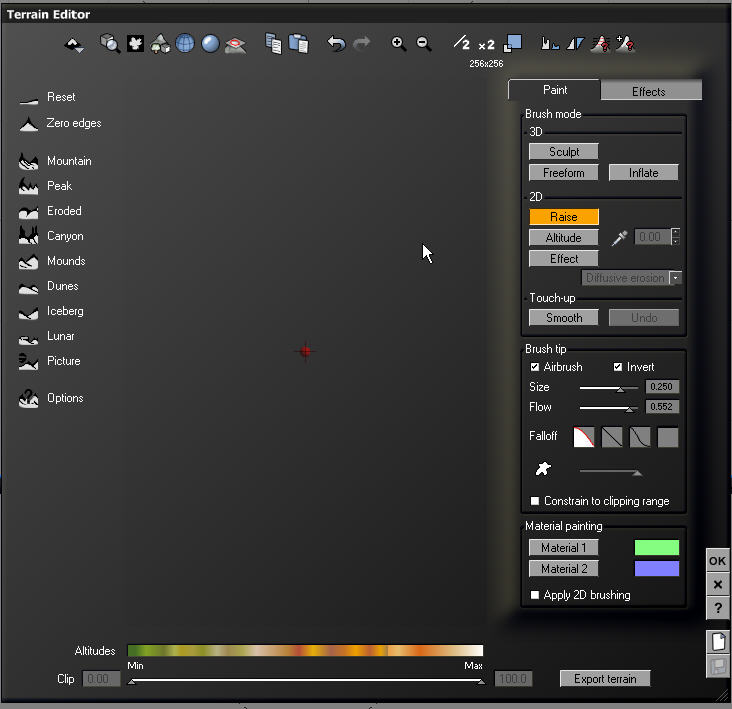Select the Altitude brush mode
The height and width of the screenshot is (709, 732).
pos(563,238)
